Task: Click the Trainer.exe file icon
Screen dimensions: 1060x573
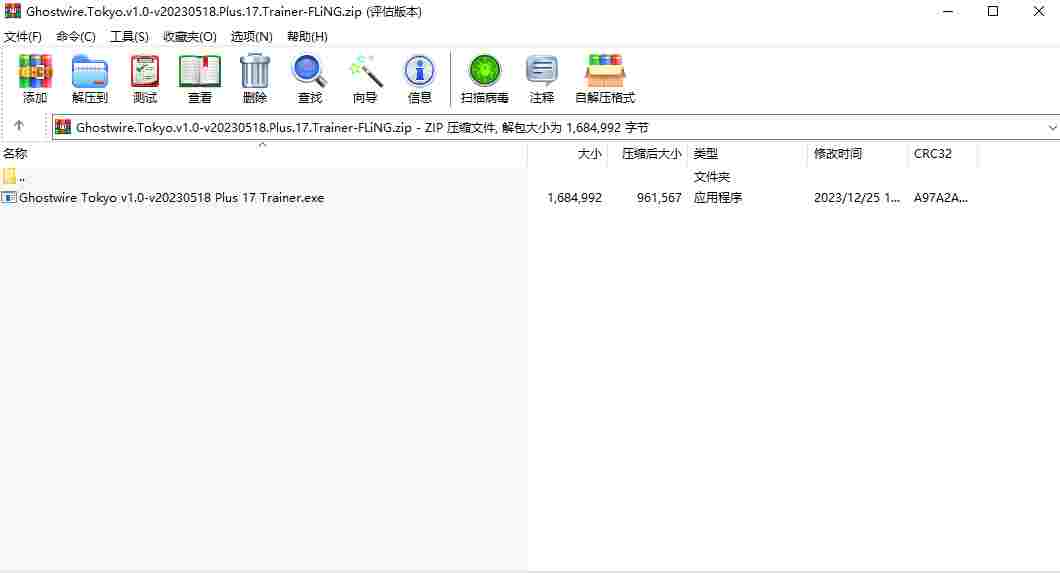Action: (9, 197)
